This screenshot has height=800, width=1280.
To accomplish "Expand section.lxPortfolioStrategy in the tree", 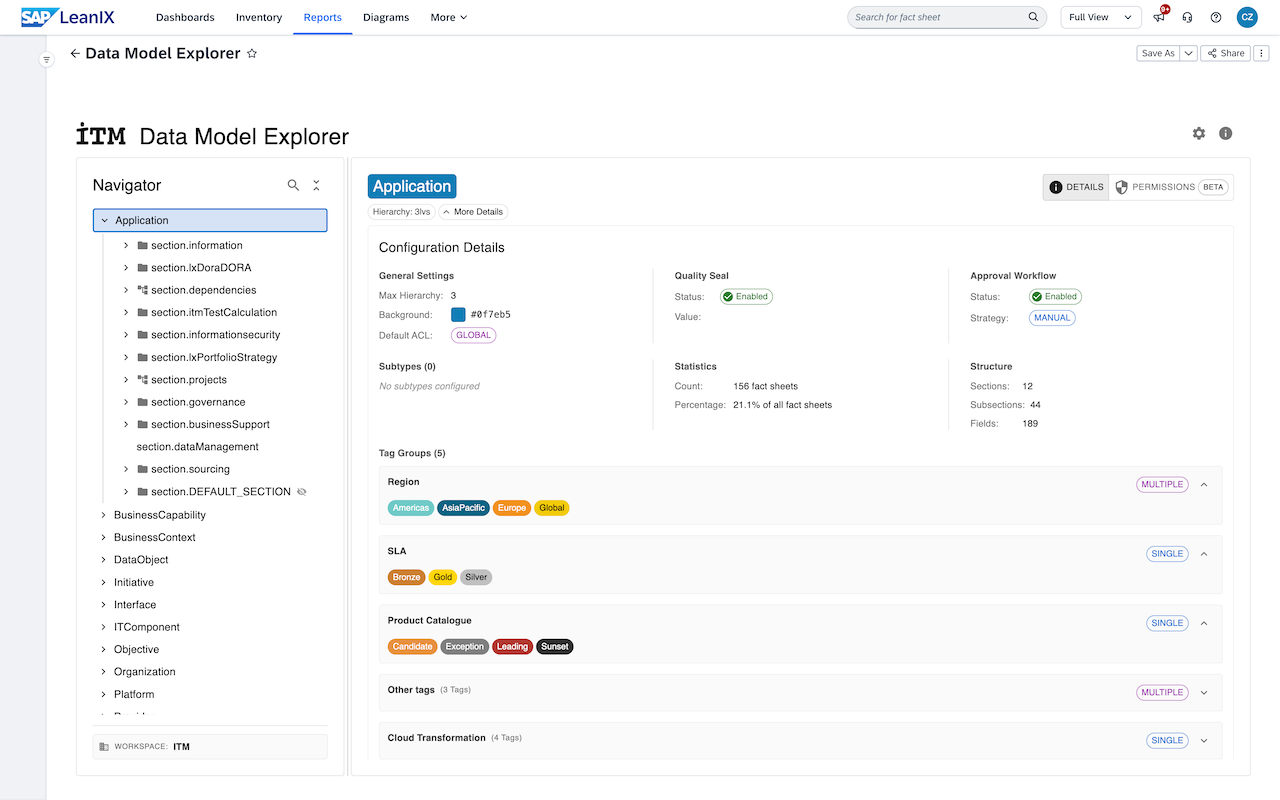I will pos(126,357).
